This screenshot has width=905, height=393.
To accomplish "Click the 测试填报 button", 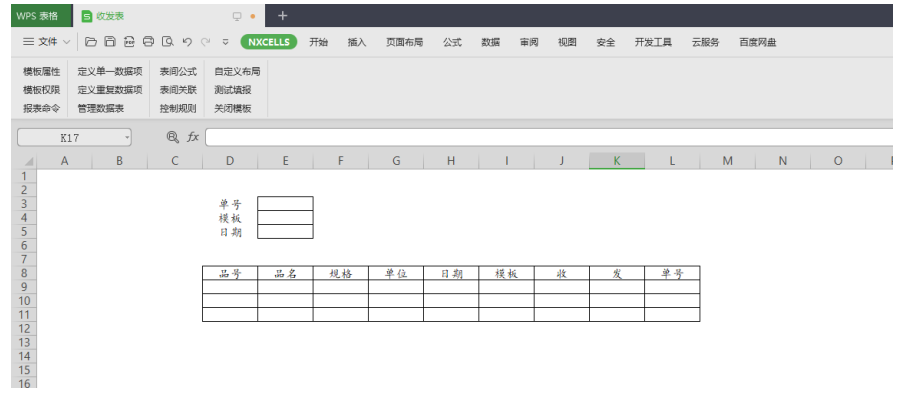I will coord(233,90).
